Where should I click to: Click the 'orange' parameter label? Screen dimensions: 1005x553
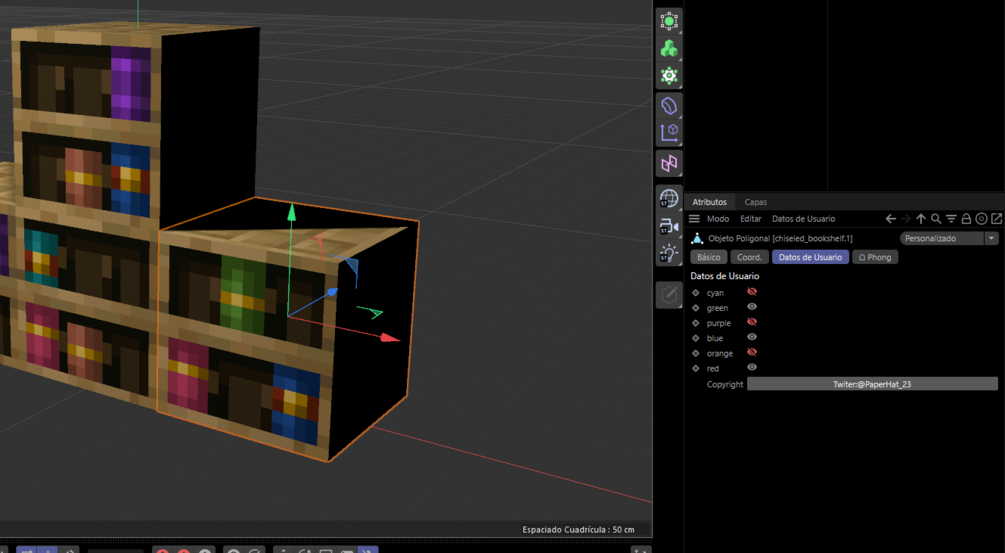(720, 354)
